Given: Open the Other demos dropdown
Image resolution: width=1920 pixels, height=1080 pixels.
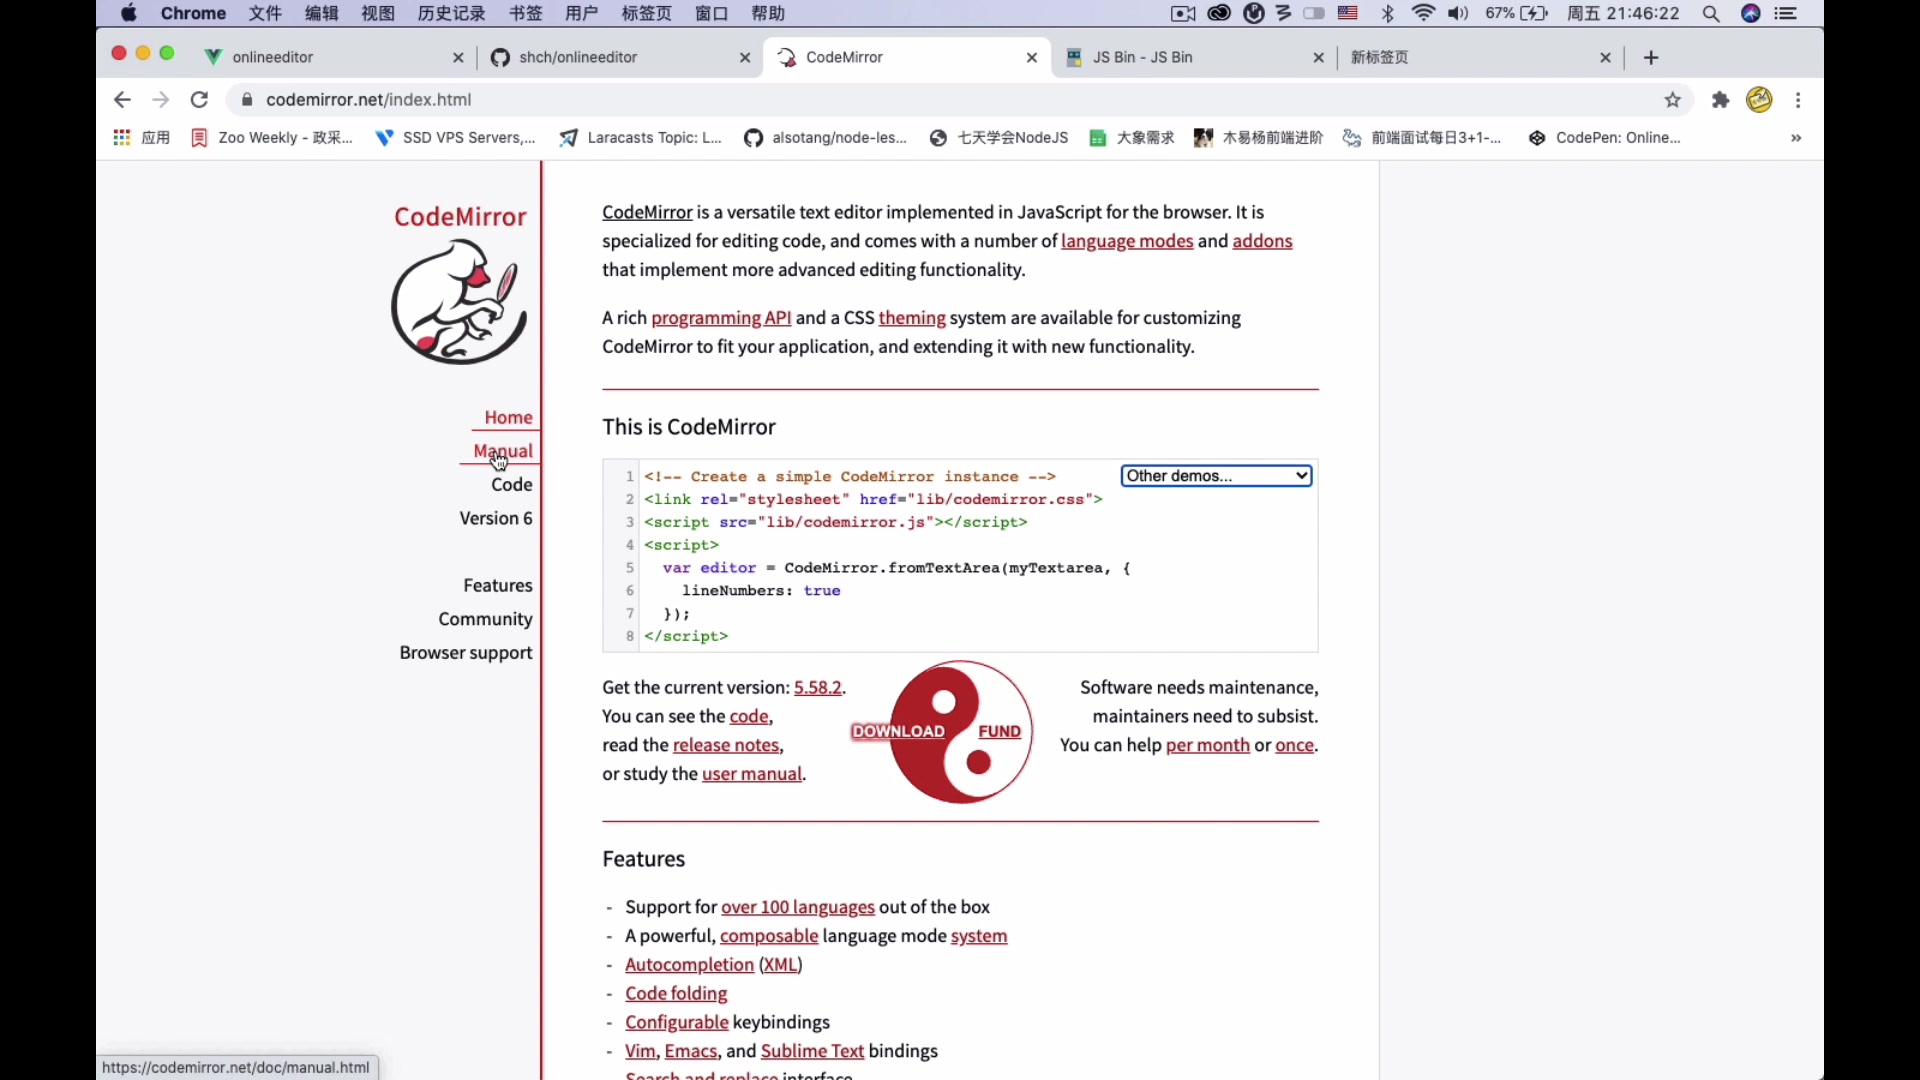Looking at the screenshot, I should click(x=1216, y=476).
